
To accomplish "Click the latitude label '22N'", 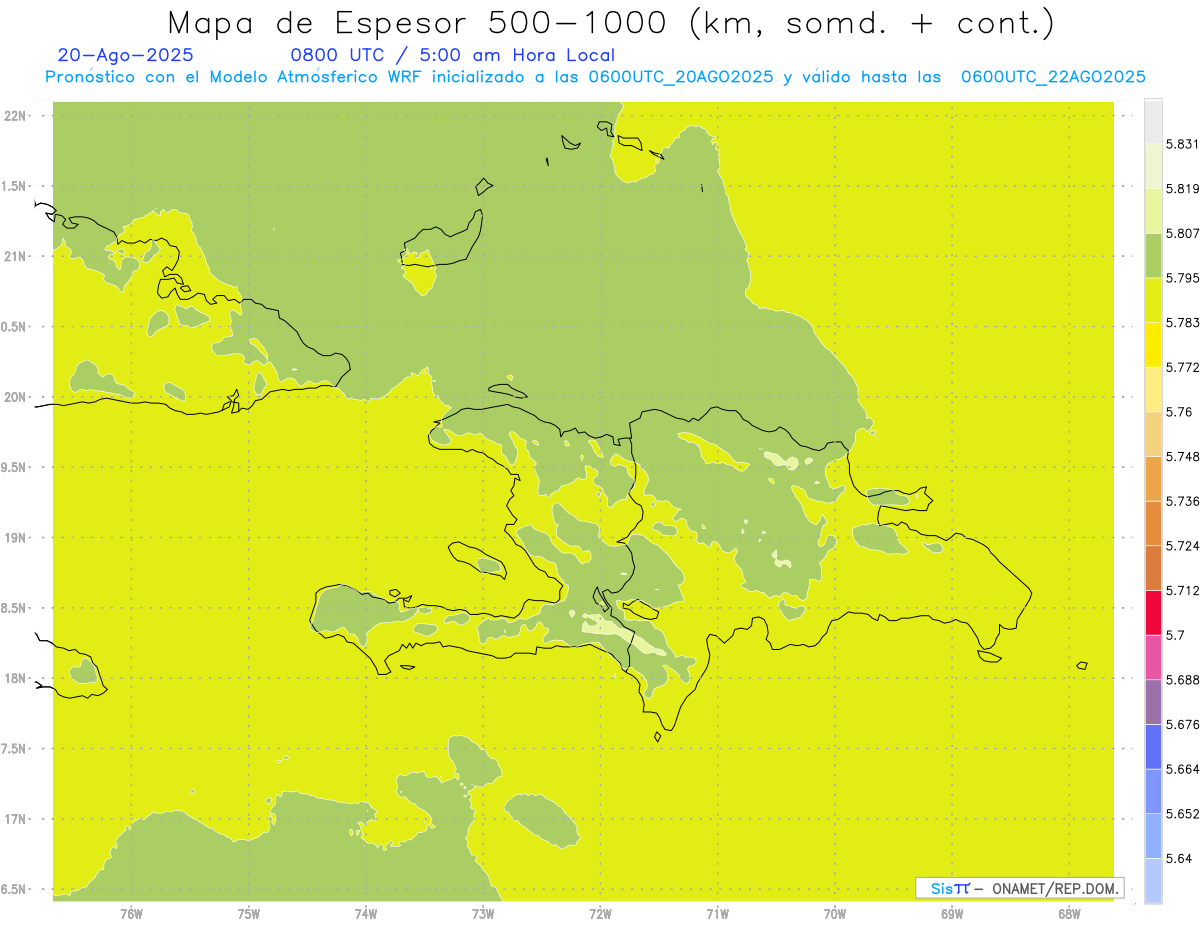I will coord(15,116).
